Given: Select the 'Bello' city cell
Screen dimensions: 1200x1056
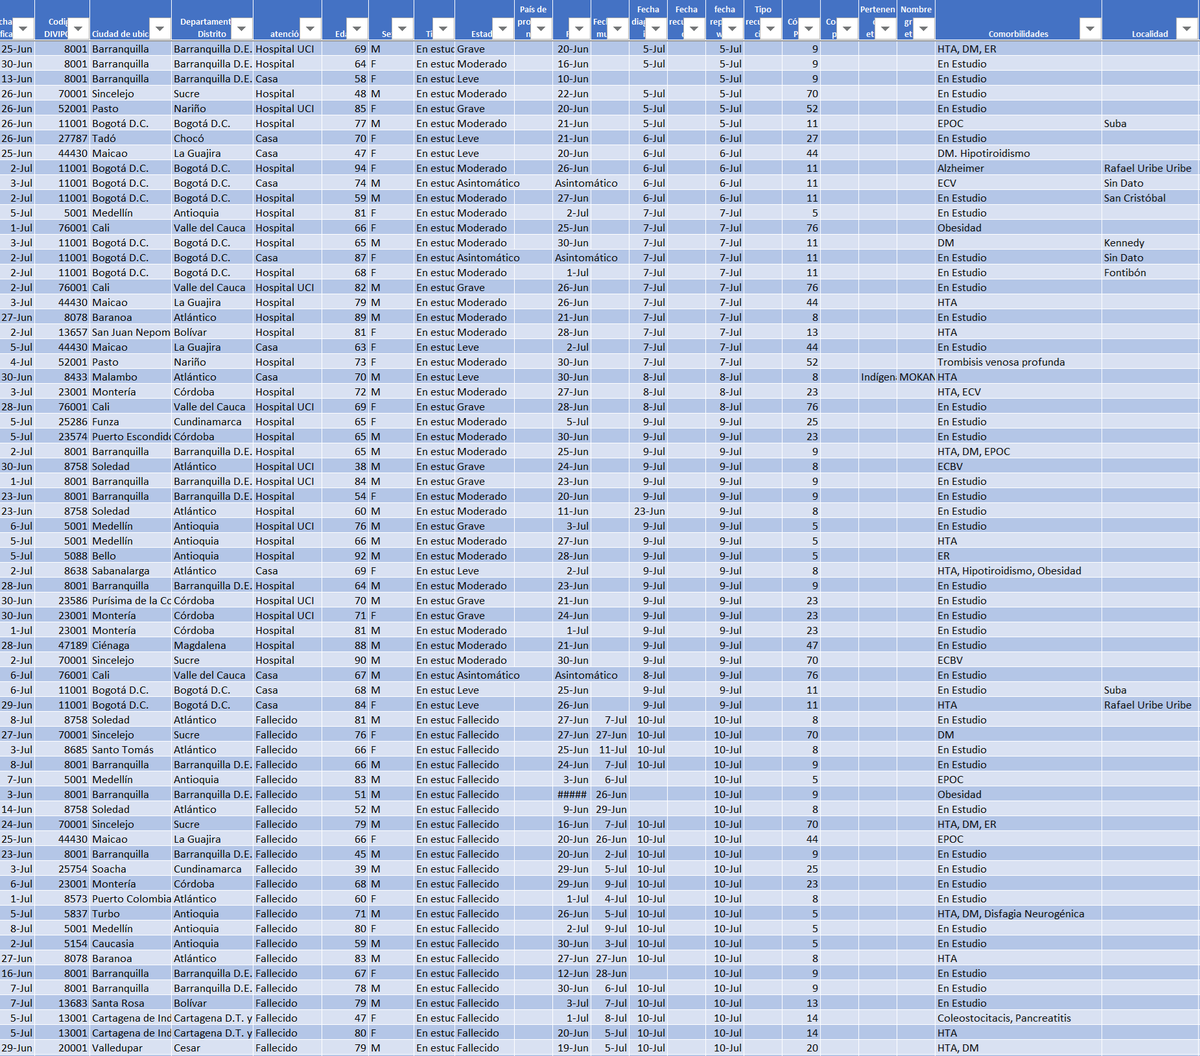Looking at the screenshot, I should 130,556.
